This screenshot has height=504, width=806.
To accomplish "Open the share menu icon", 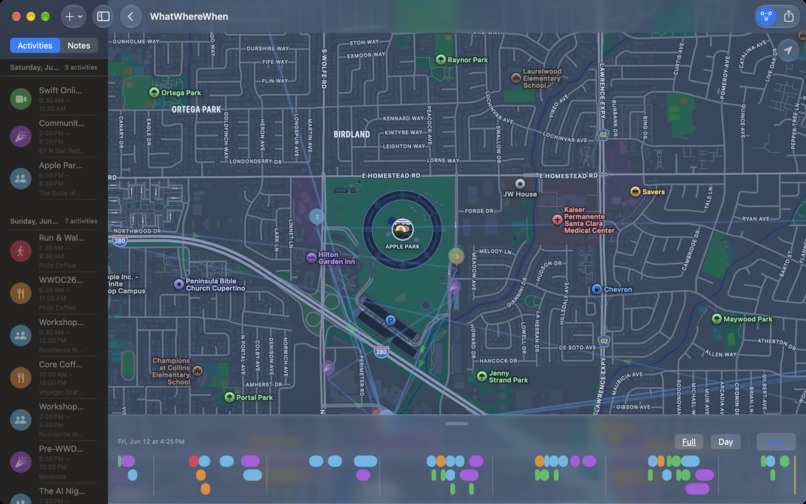I will [789, 16].
